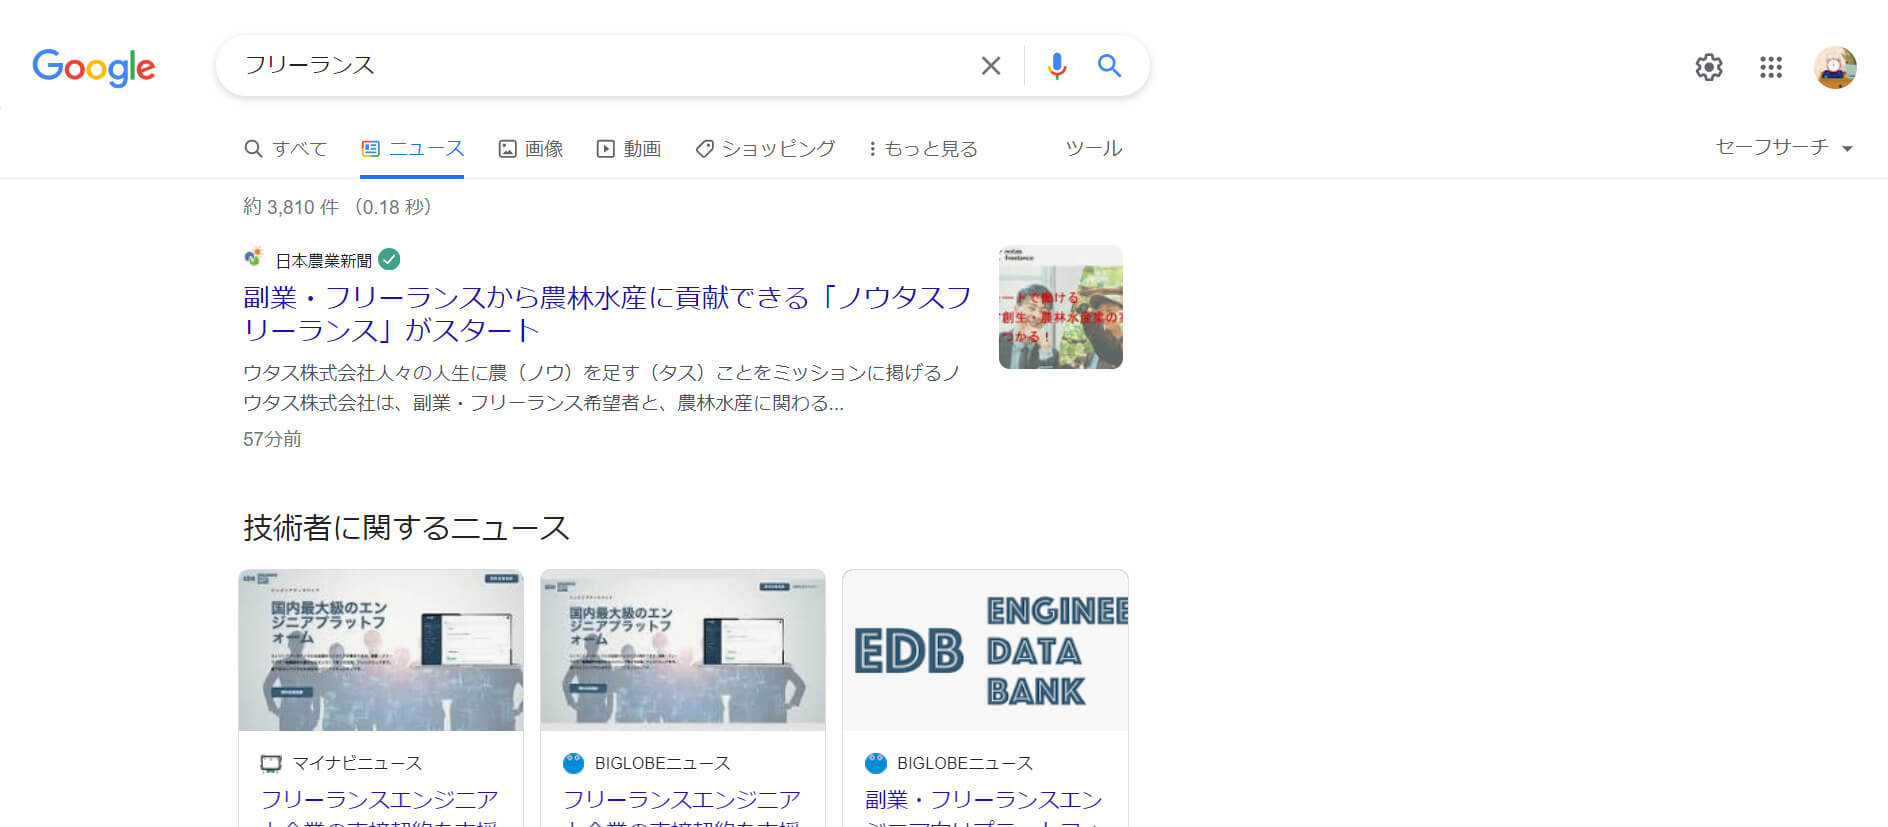Image resolution: width=1888 pixels, height=827 pixels.
Task: Open マイナビニュース フリーランスエンジニア headline
Action: (x=380, y=812)
